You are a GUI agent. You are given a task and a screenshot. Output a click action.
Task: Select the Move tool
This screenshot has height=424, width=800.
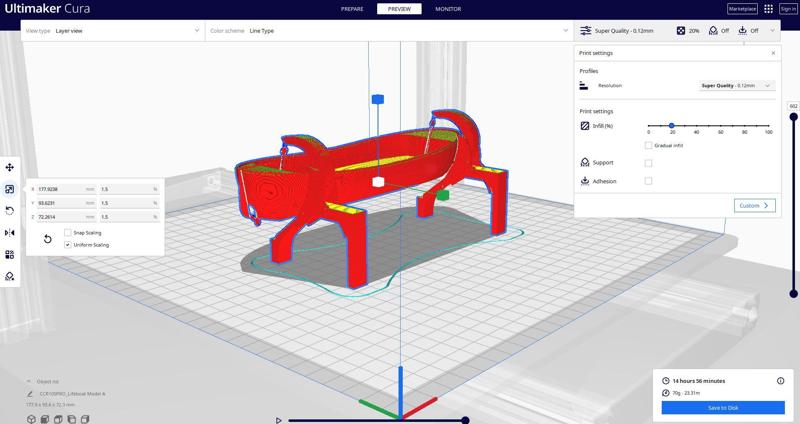click(9, 167)
